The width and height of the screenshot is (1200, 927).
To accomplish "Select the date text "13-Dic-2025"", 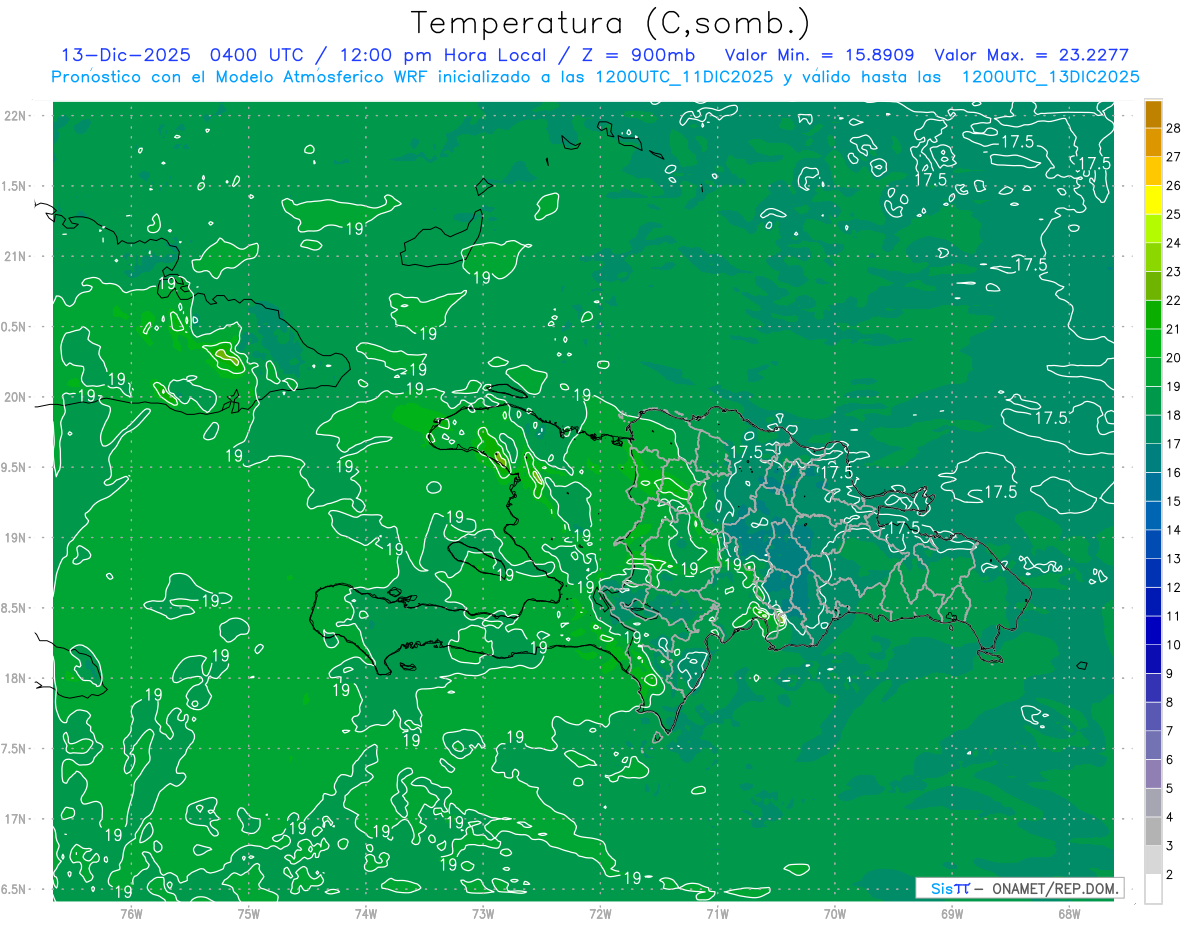I will [125, 55].
